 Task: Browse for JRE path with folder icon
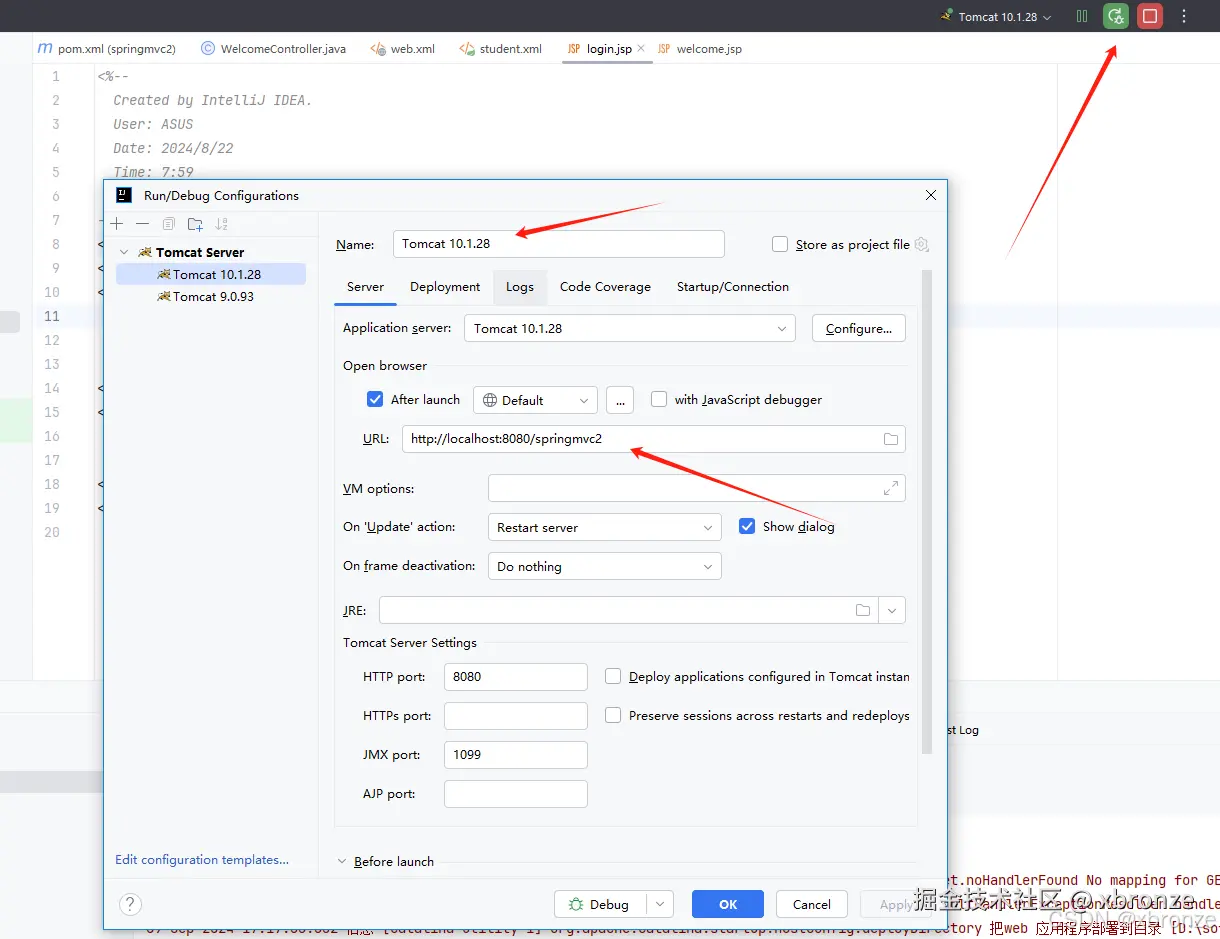(862, 610)
